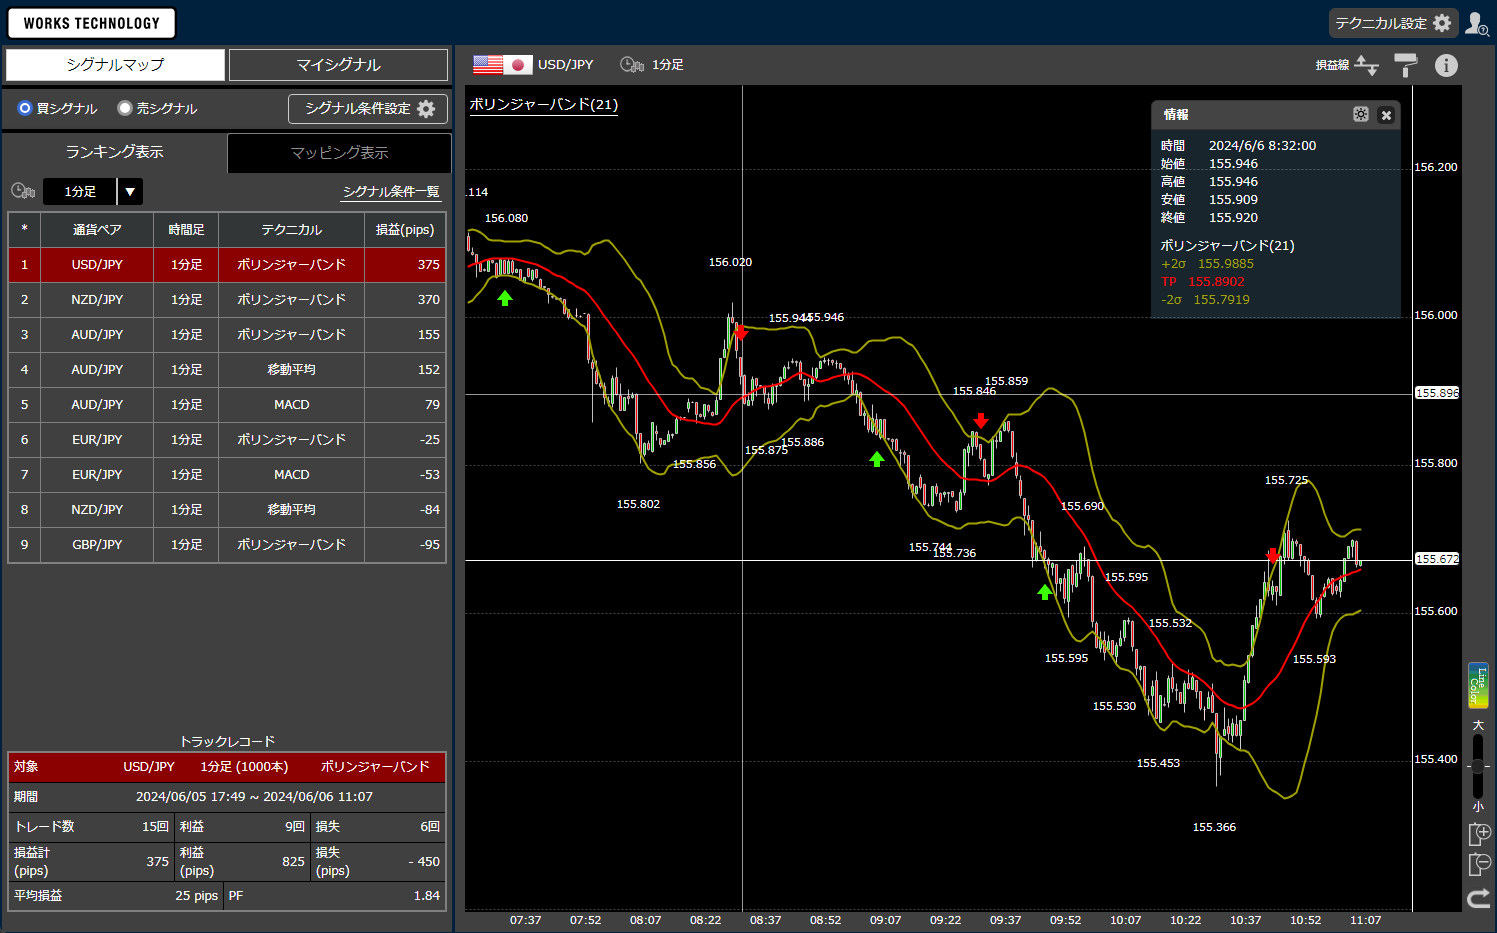The image size is (1497, 933).
Task: Select rank 9 GBP/JPY ボリンジャーバンド row
Action: click(227, 545)
